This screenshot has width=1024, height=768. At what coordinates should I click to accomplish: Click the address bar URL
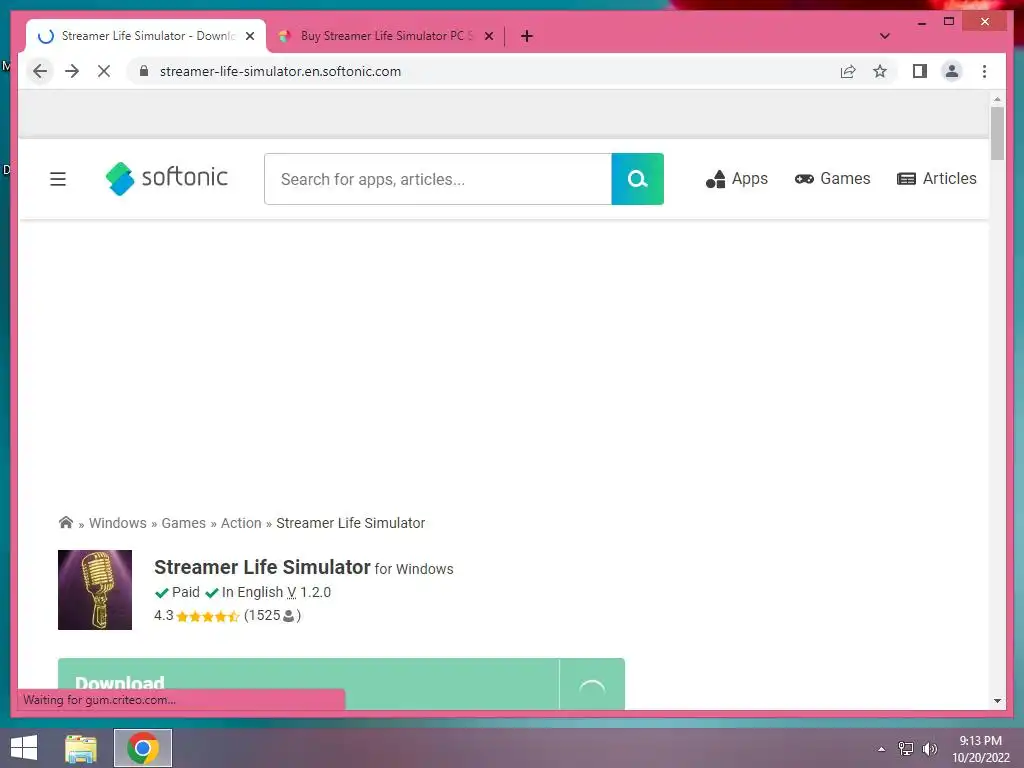pyautogui.click(x=280, y=71)
